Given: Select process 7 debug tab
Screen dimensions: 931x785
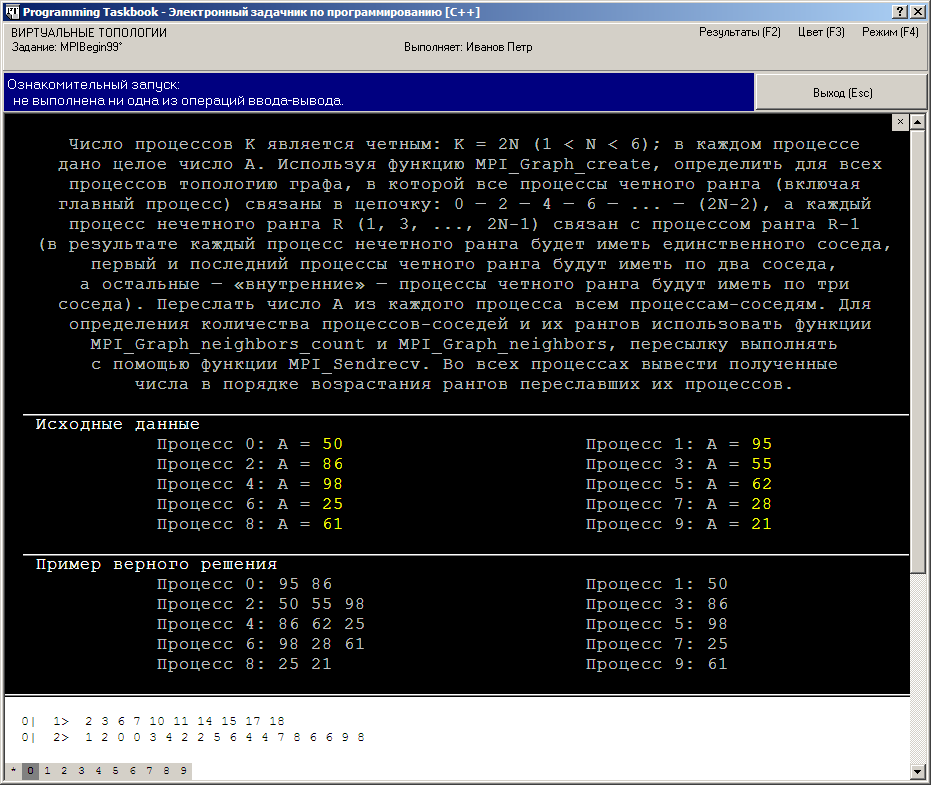Looking at the screenshot, I should [x=149, y=771].
